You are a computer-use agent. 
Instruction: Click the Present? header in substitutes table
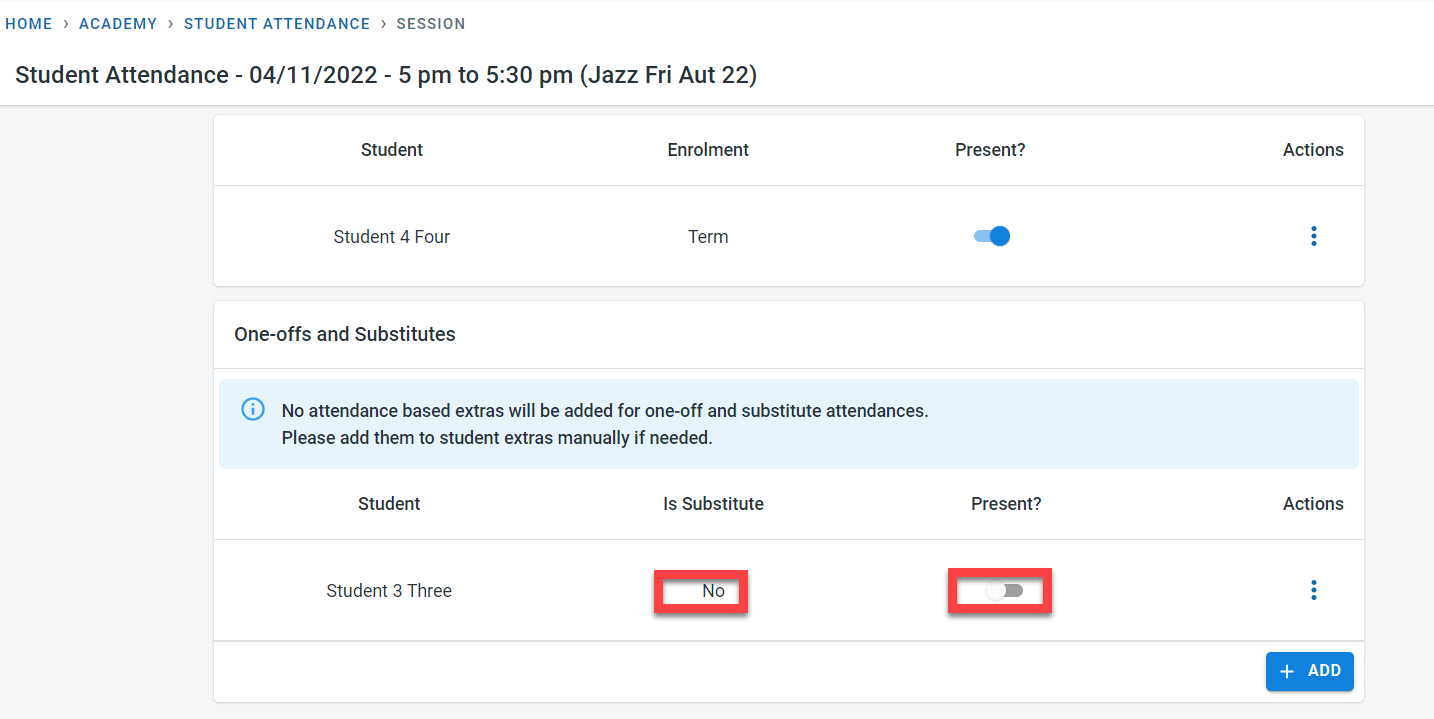(1006, 504)
